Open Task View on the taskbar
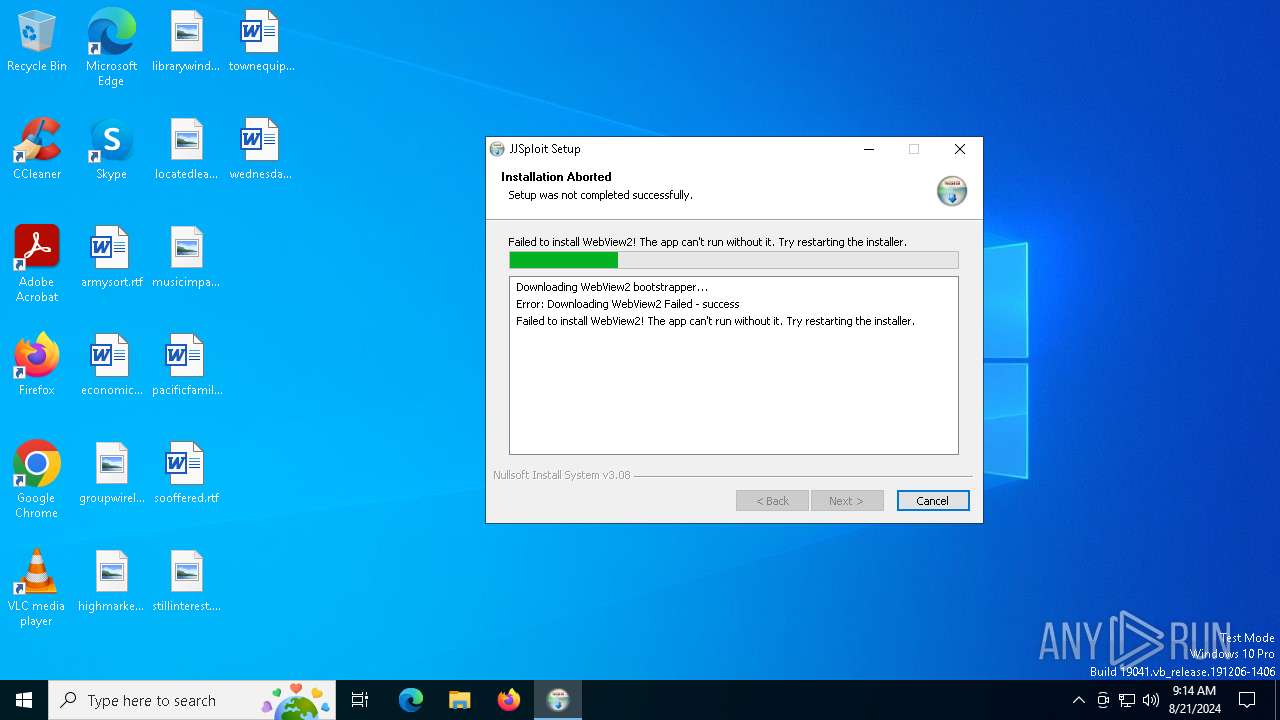 pos(360,700)
